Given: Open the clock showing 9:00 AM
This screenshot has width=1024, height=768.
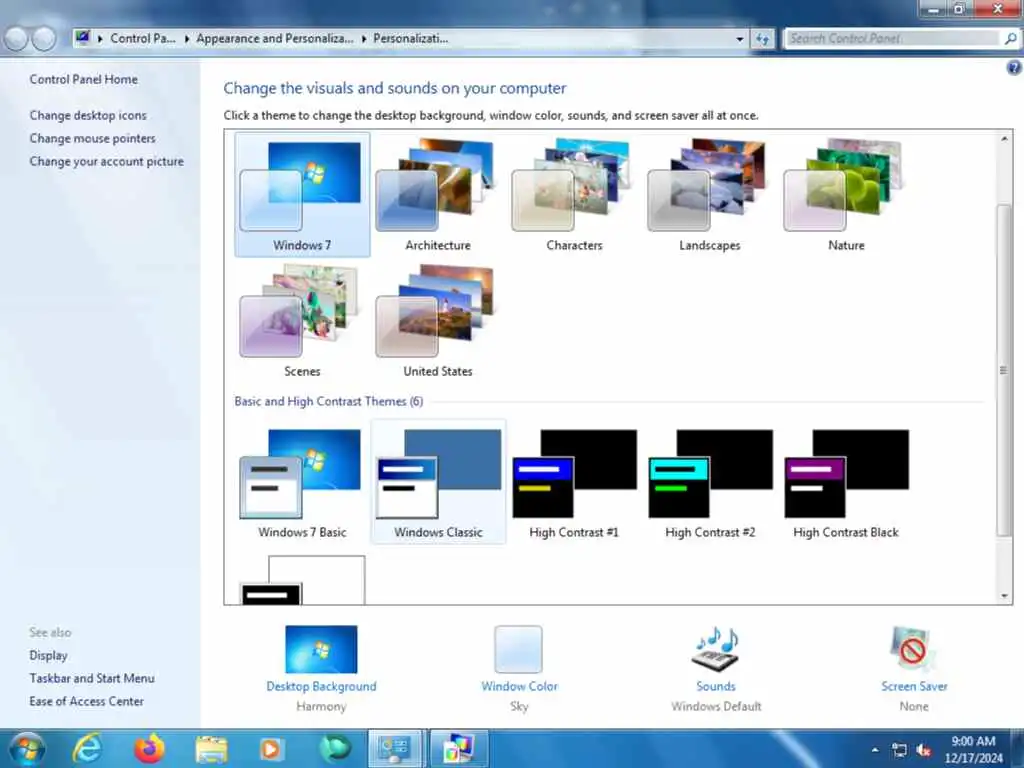Looking at the screenshot, I should point(973,749).
